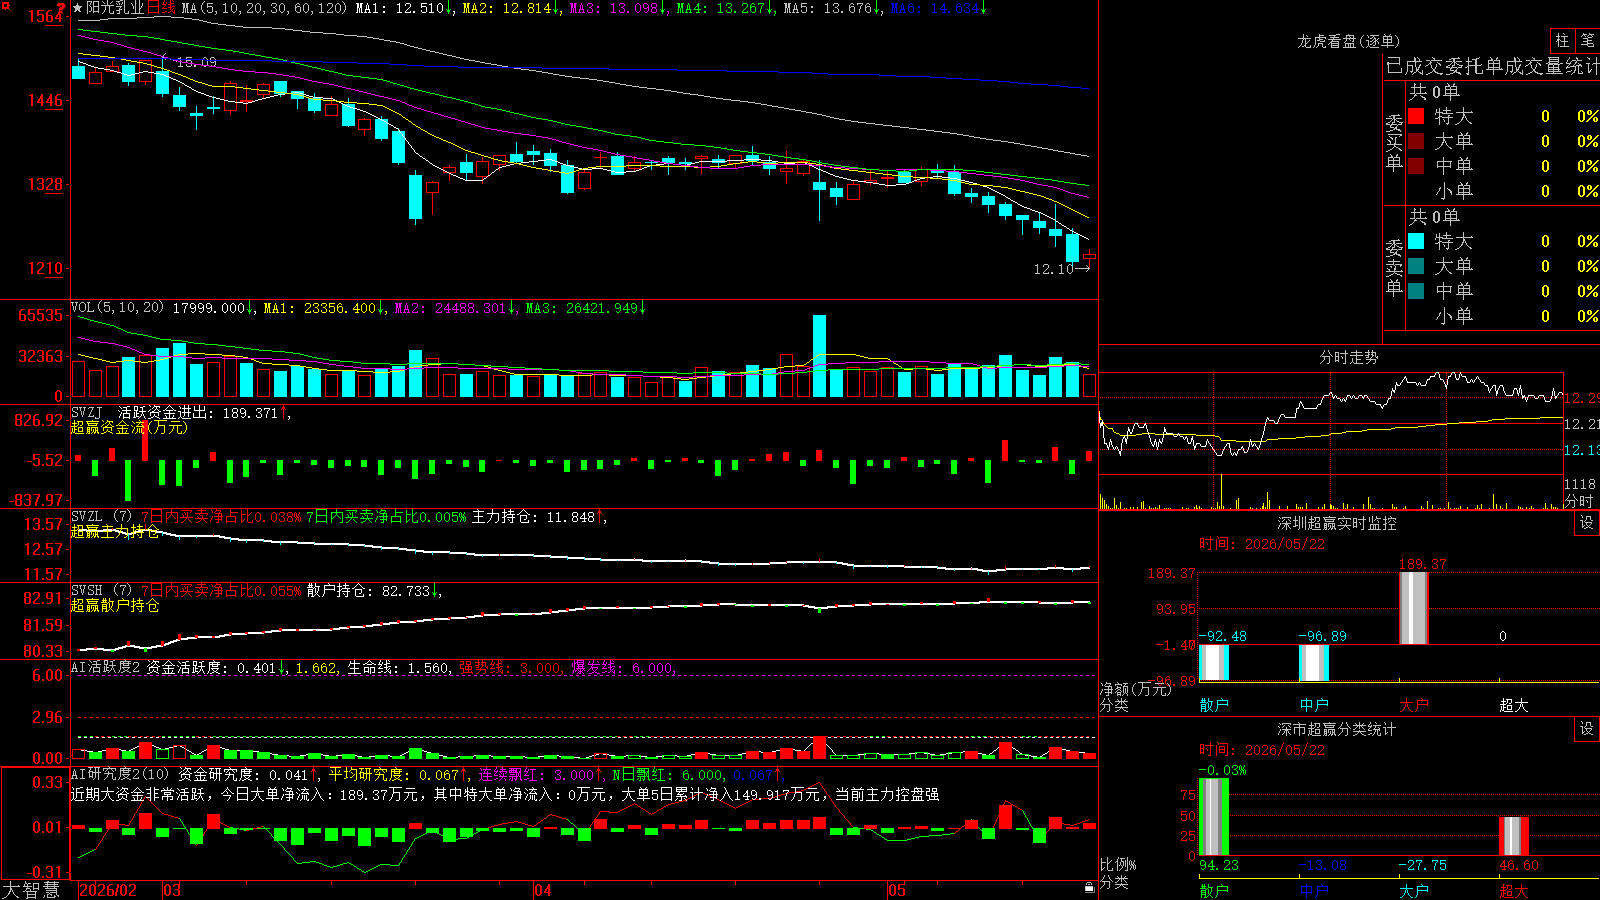
Task: Click the 散户持仓: 82.733 readout
Action: (x=372, y=591)
